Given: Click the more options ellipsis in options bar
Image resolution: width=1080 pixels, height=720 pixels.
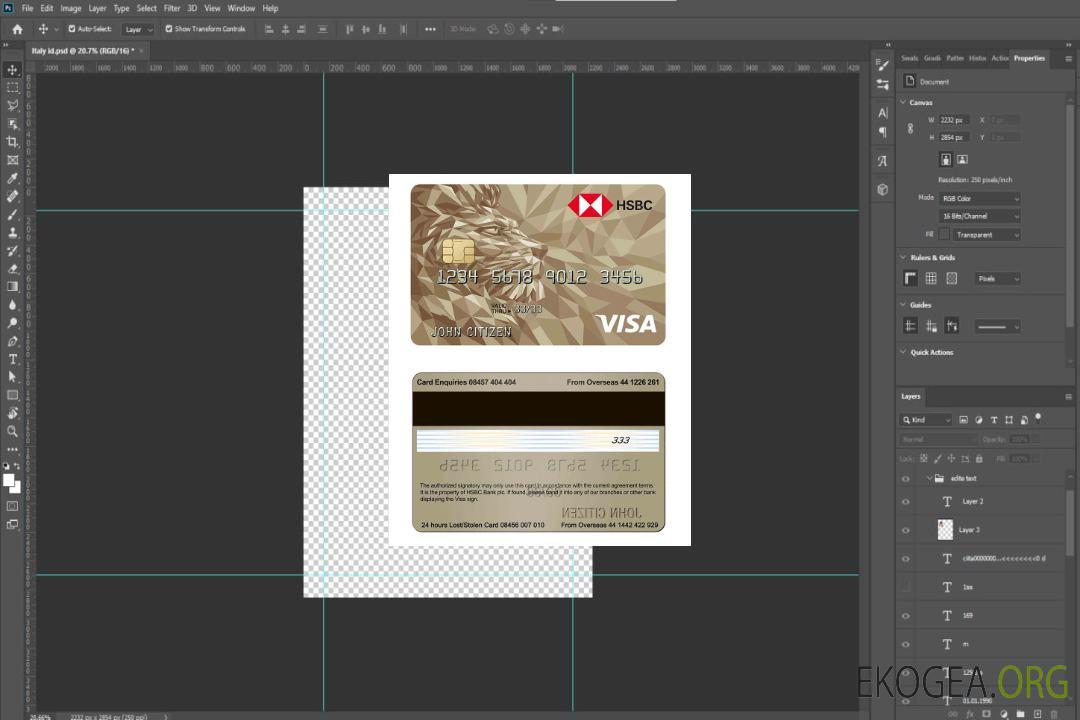Looking at the screenshot, I should 430,29.
